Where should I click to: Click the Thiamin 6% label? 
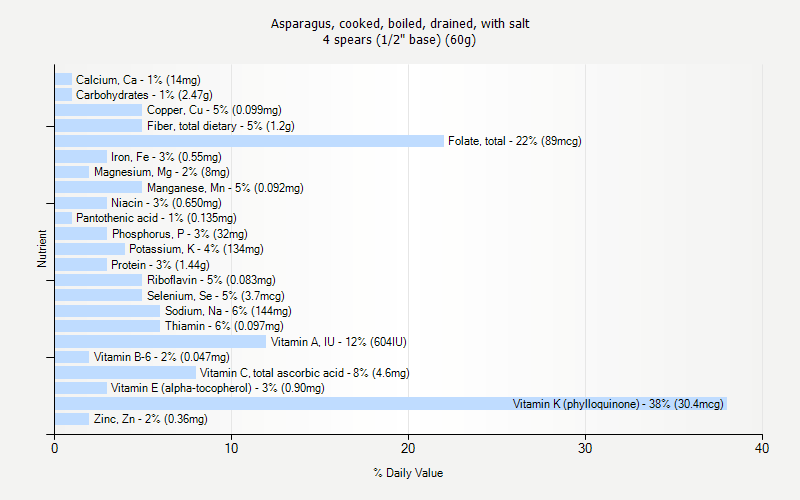pos(224,326)
